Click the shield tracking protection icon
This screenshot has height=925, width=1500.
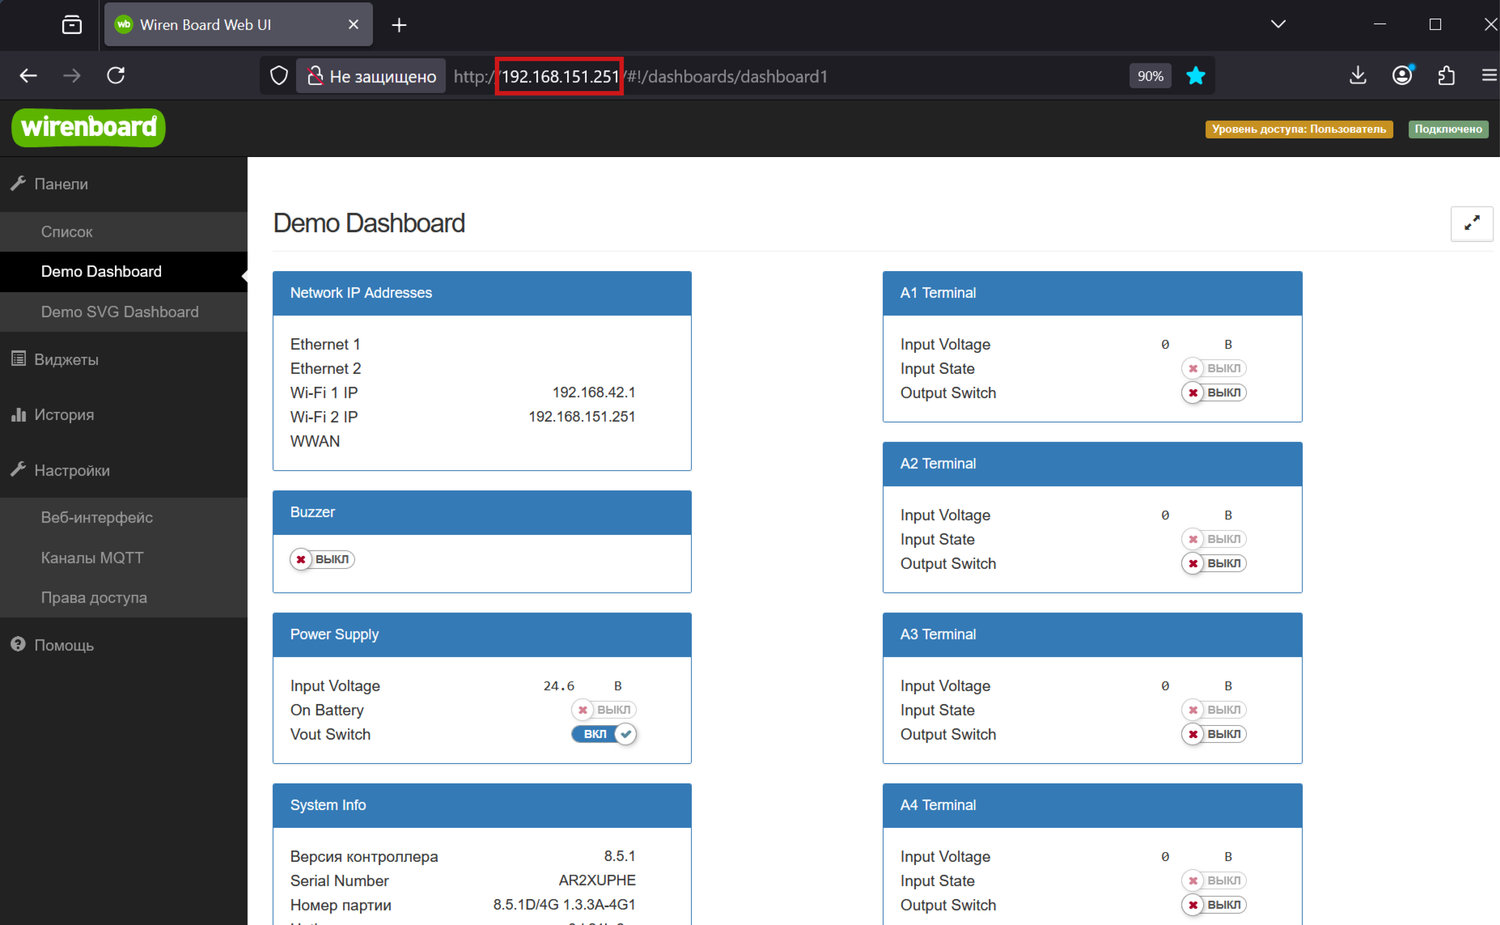pos(279,76)
